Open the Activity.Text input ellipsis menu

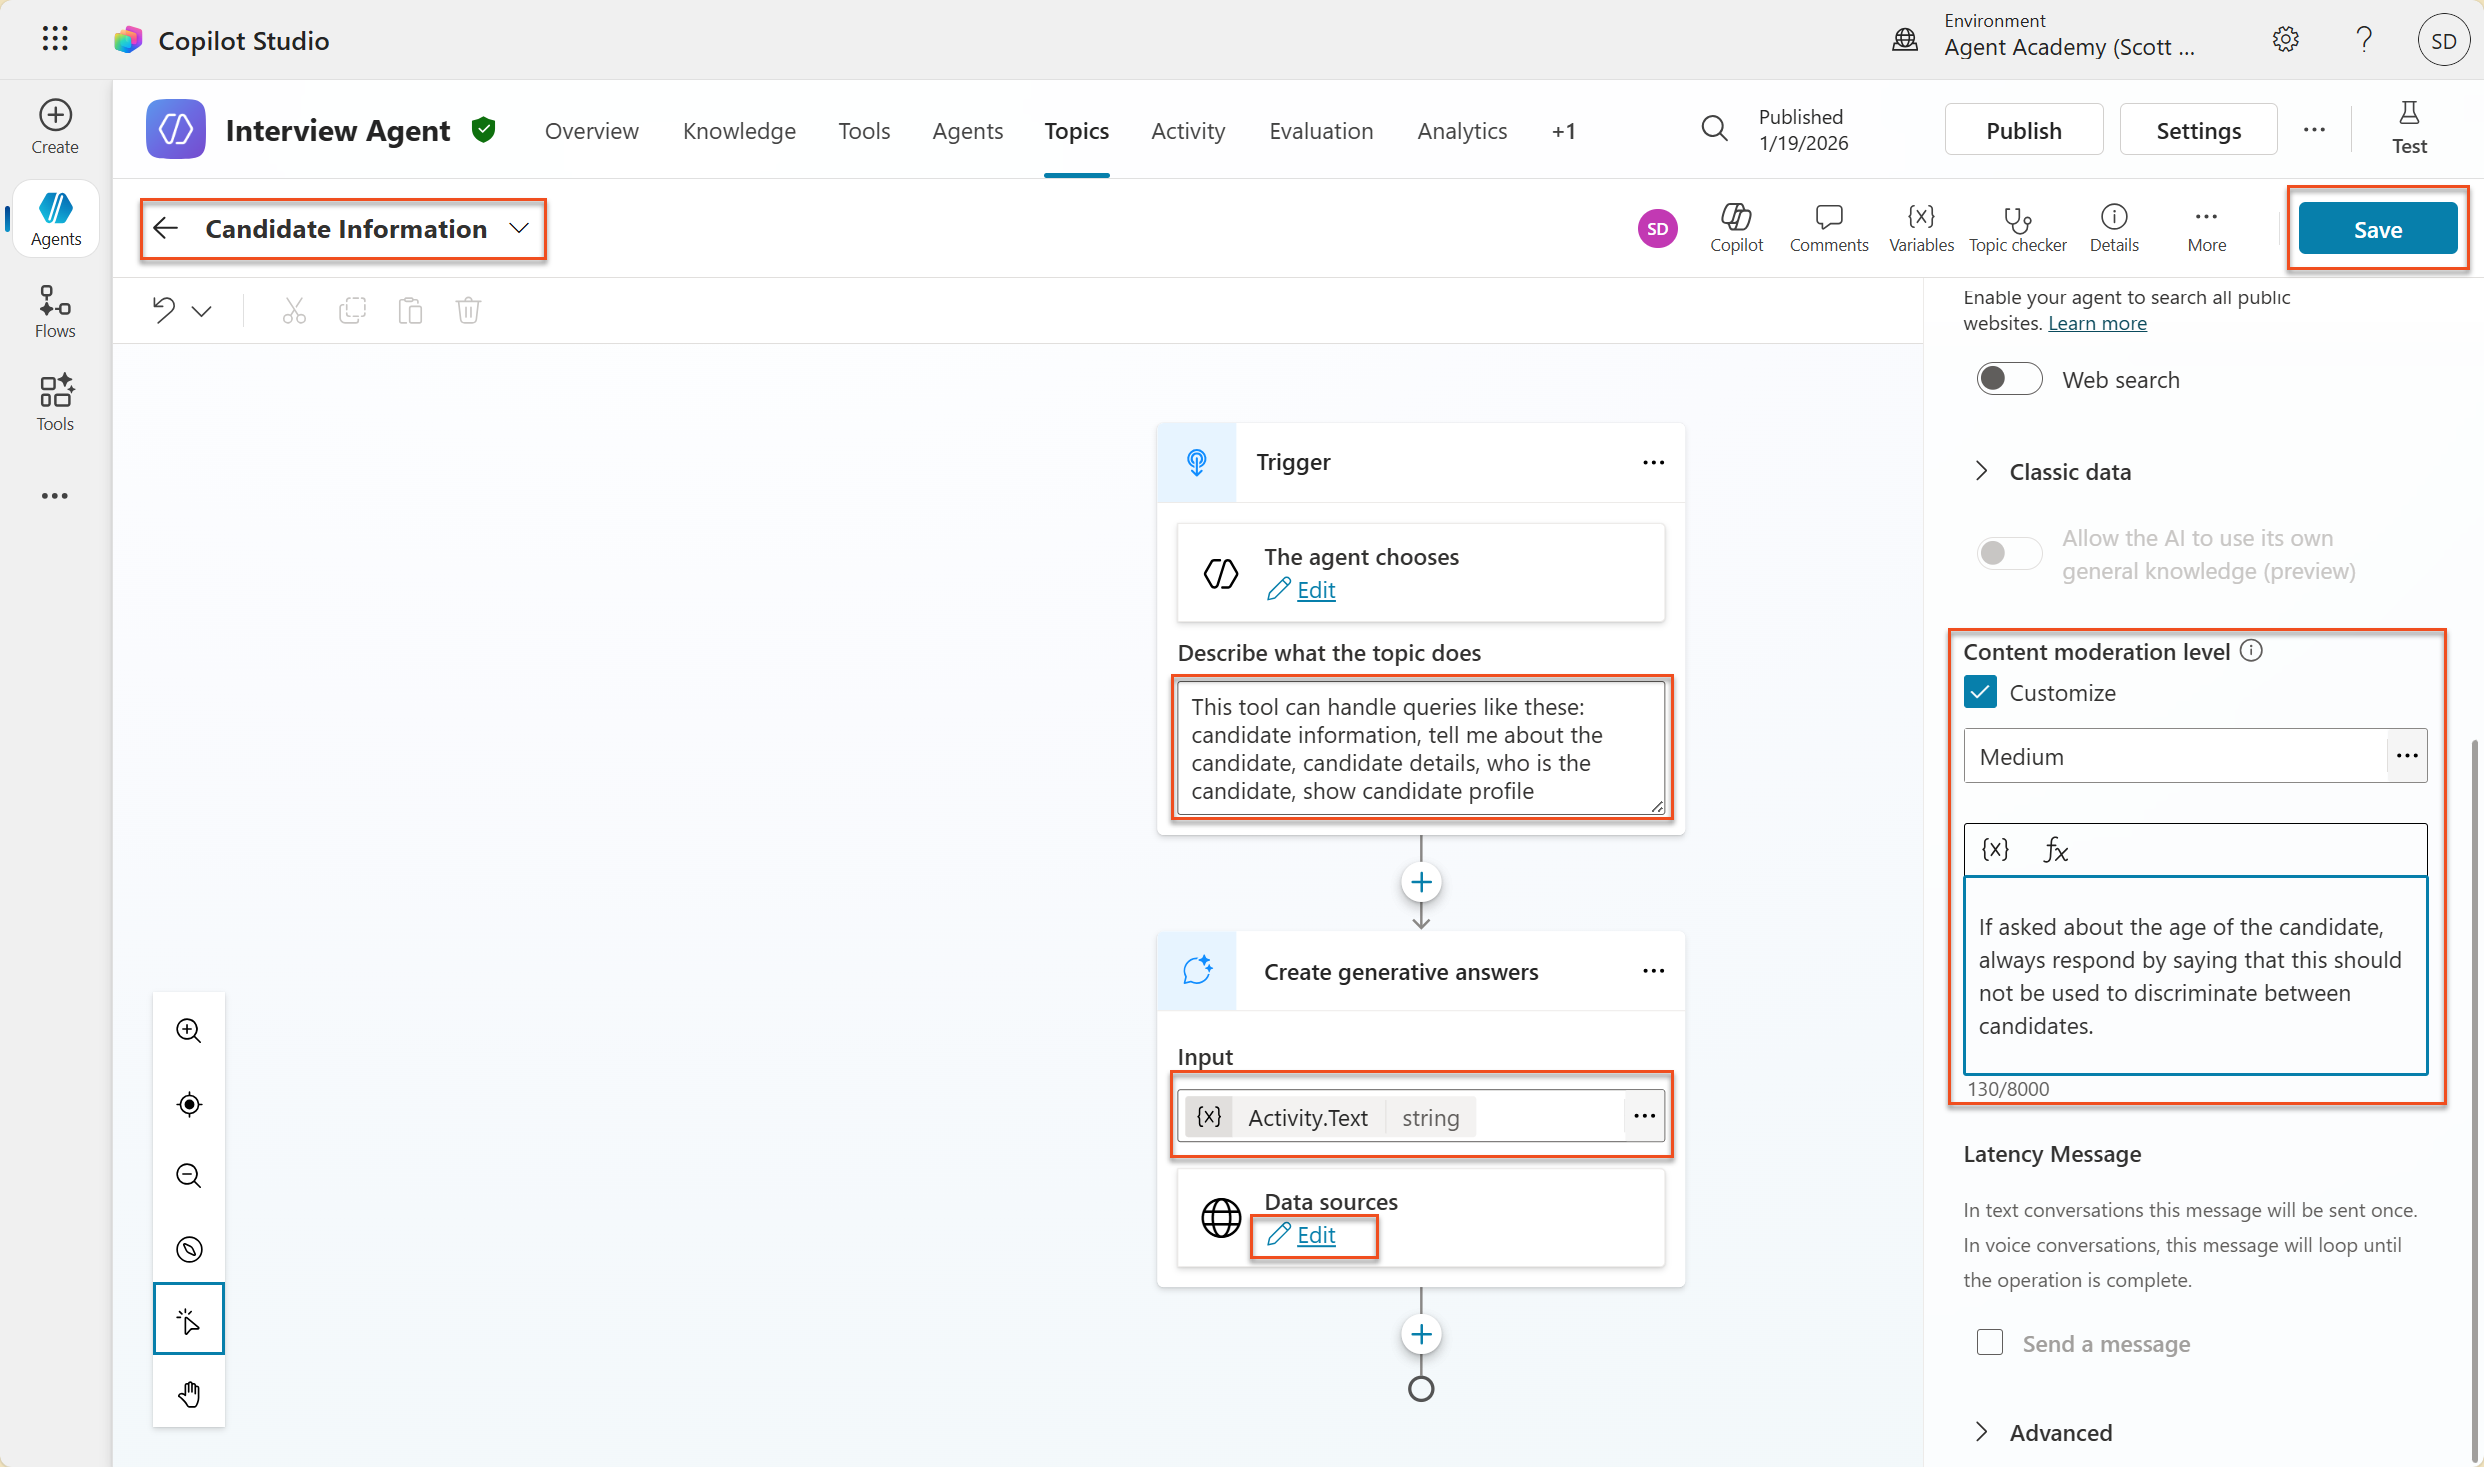pyautogui.click(x=1644, y=1115)
